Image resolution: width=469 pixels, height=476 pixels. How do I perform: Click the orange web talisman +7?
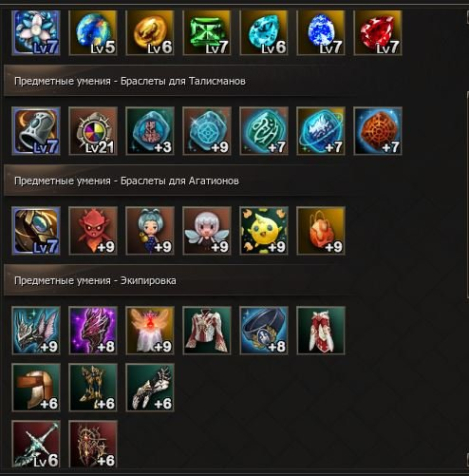378,131
